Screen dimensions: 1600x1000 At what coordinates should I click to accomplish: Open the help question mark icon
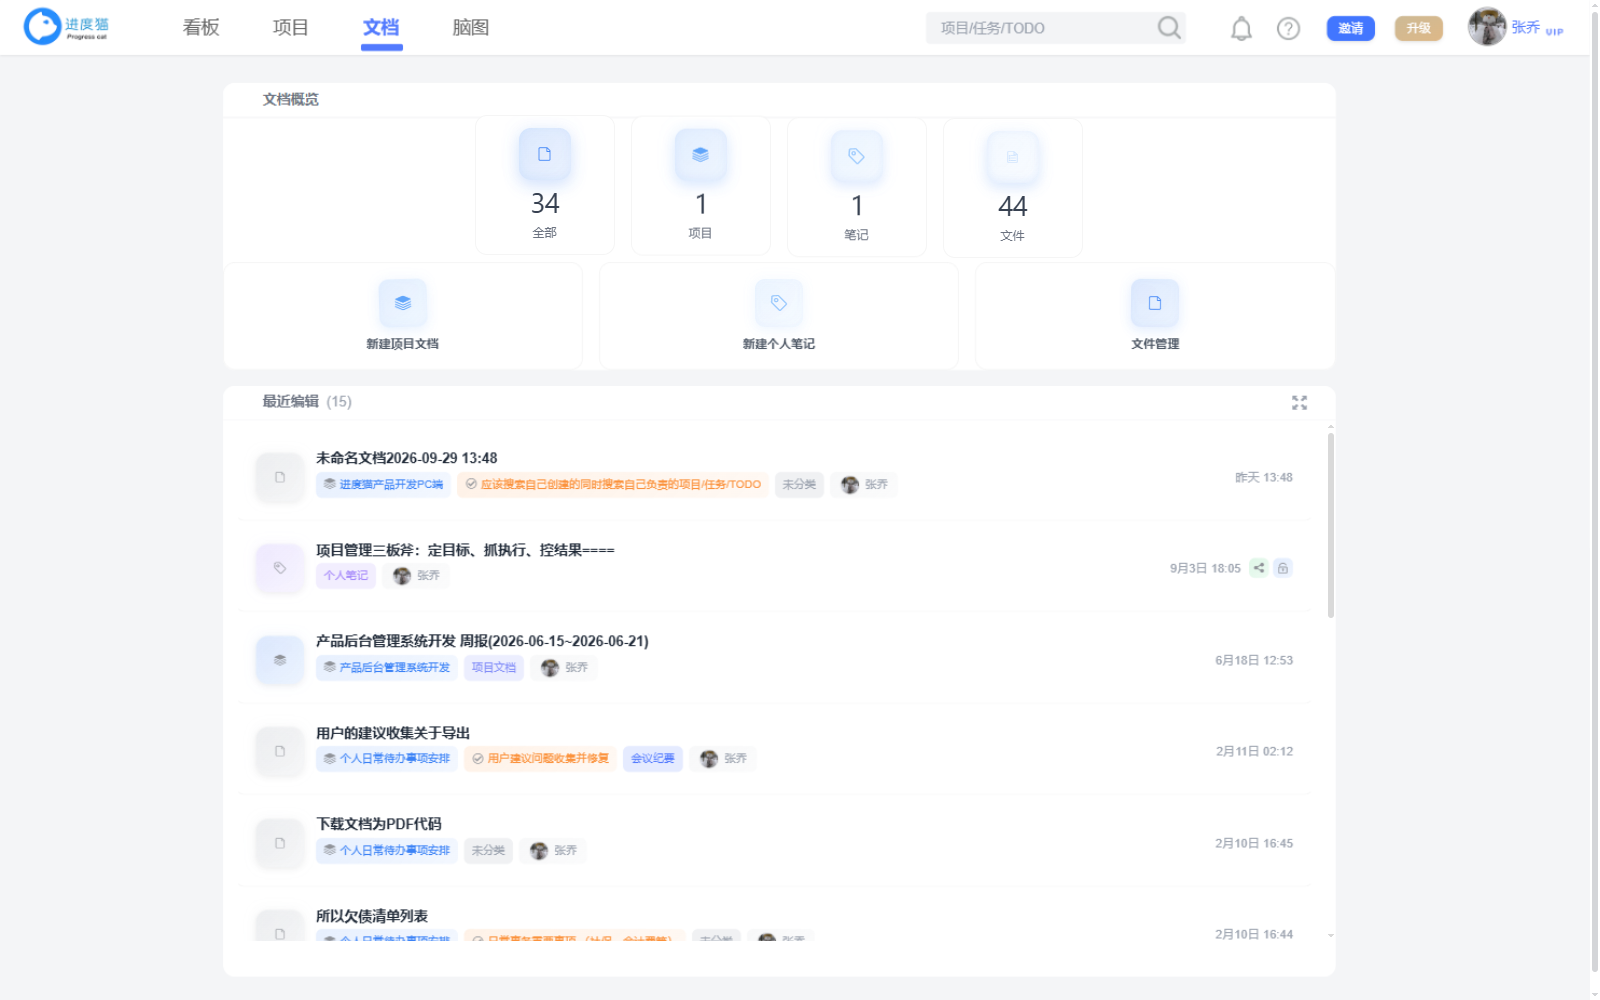tap(1289, 29)
